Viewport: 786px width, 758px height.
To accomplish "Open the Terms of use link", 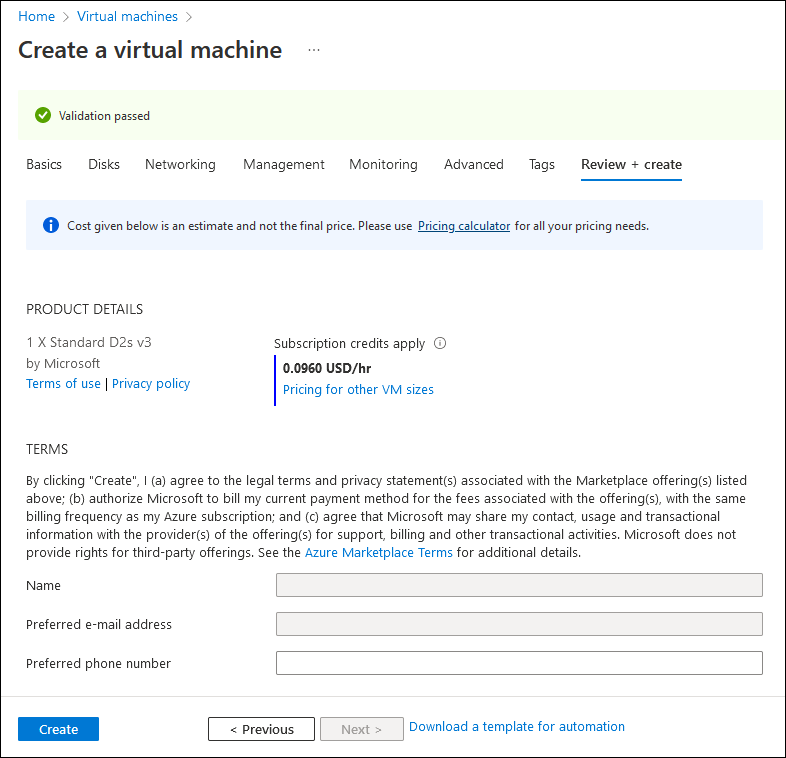I will coord(63,384).
